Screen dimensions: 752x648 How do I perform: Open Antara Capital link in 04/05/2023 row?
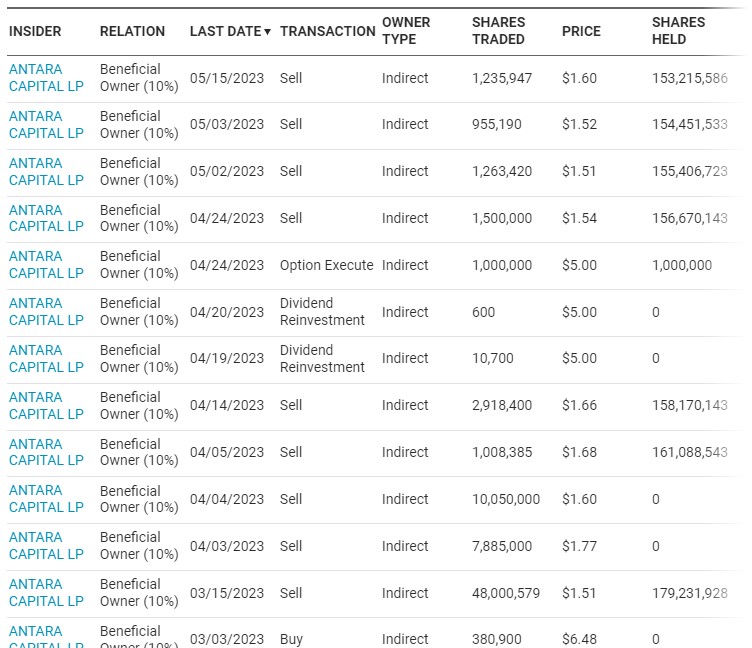click(46, 453)
